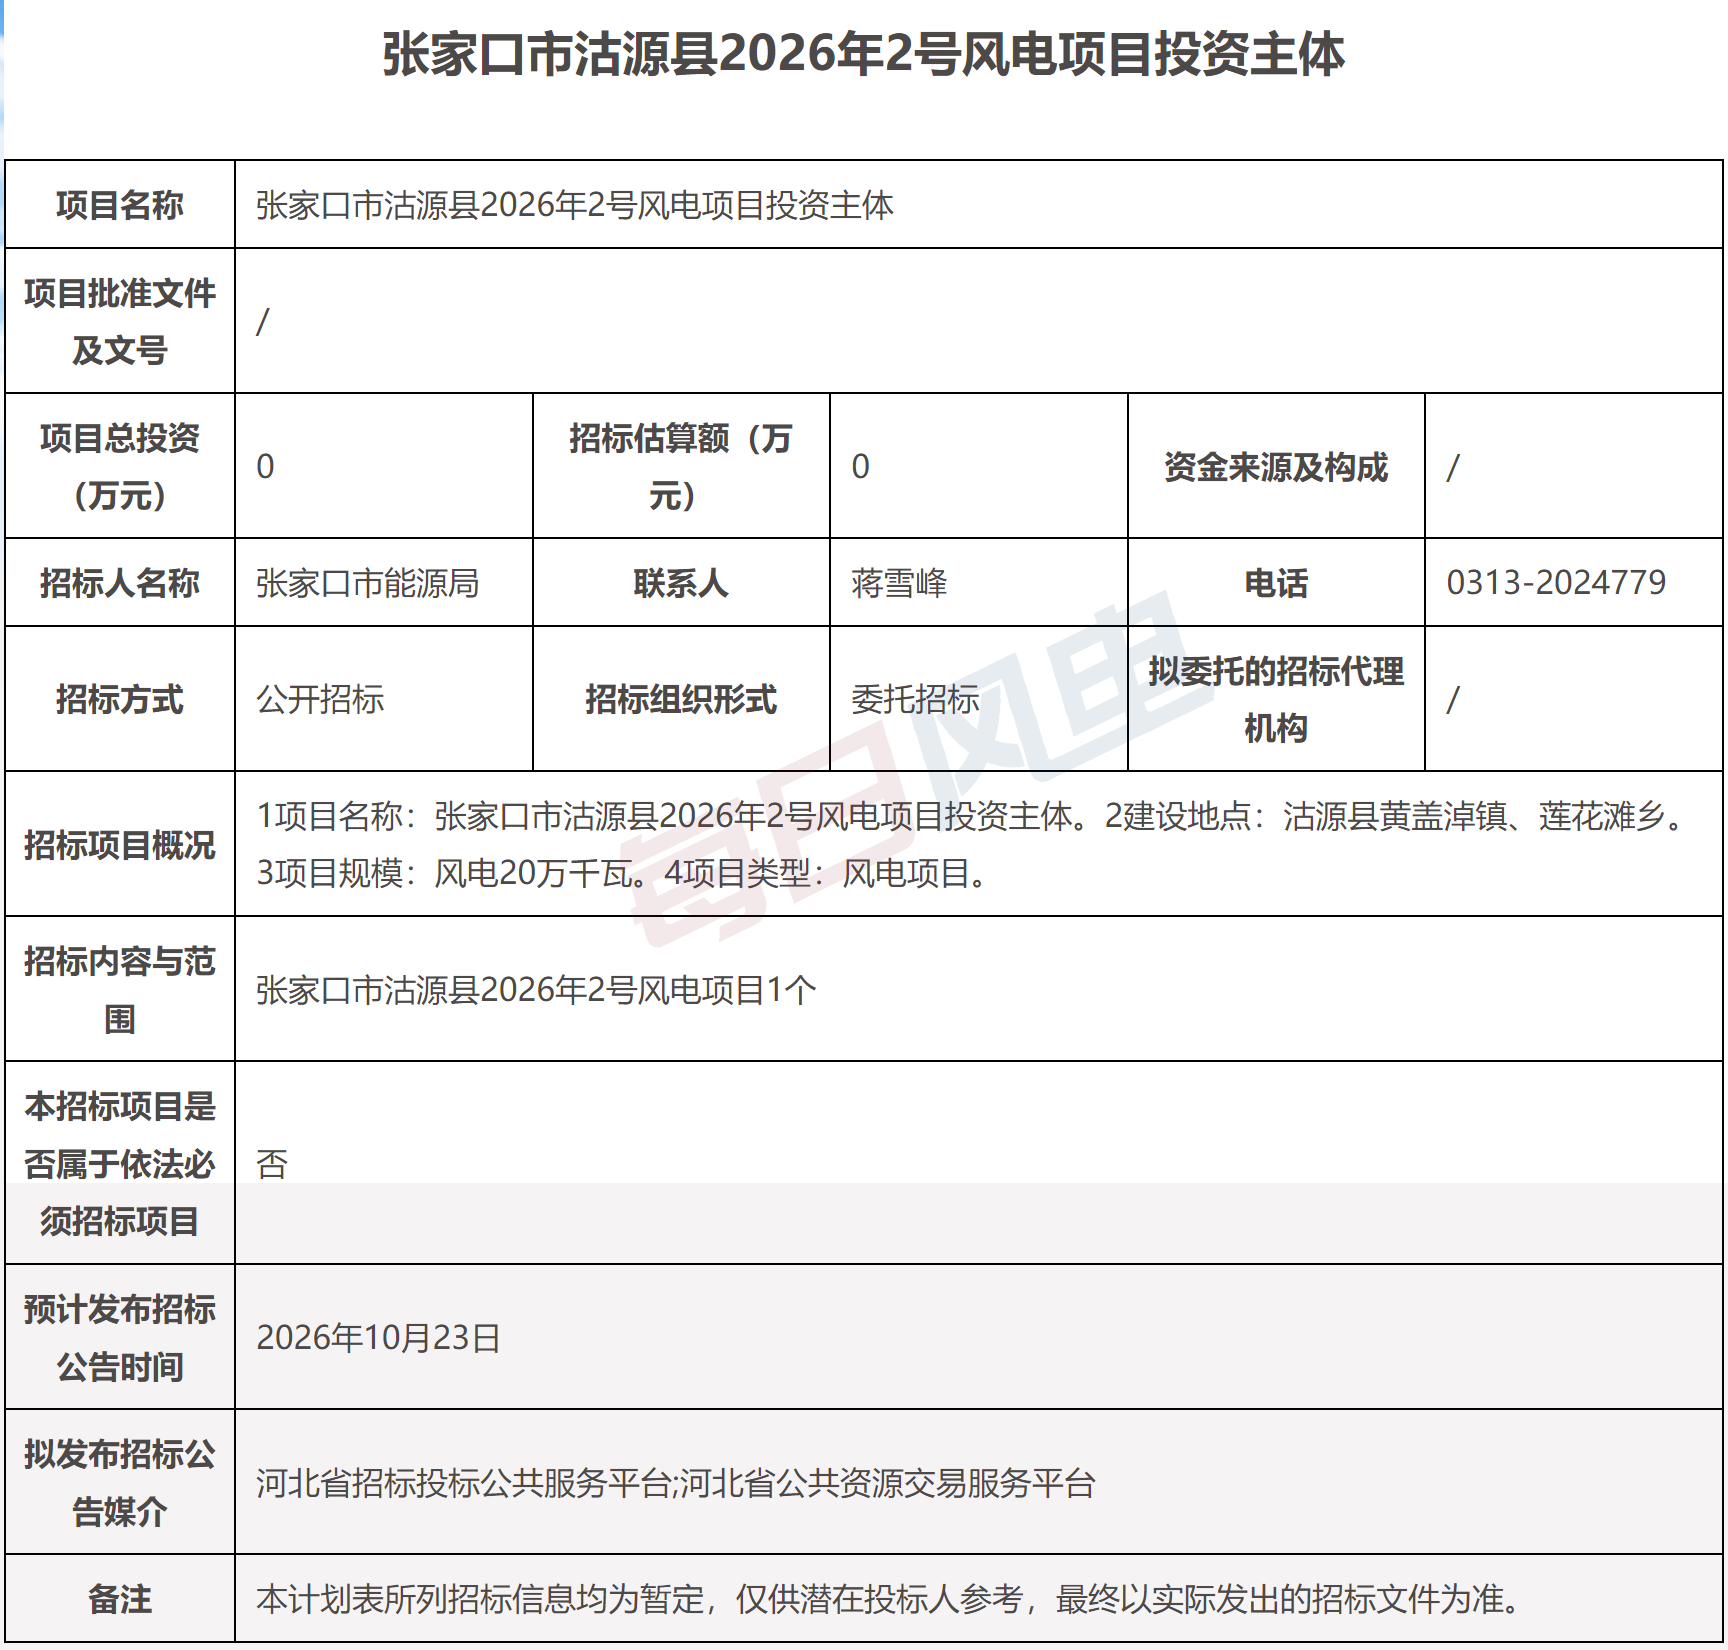Click the date 2026年10月23日
The image size is (1728, 1650).
pos(378,1338)
